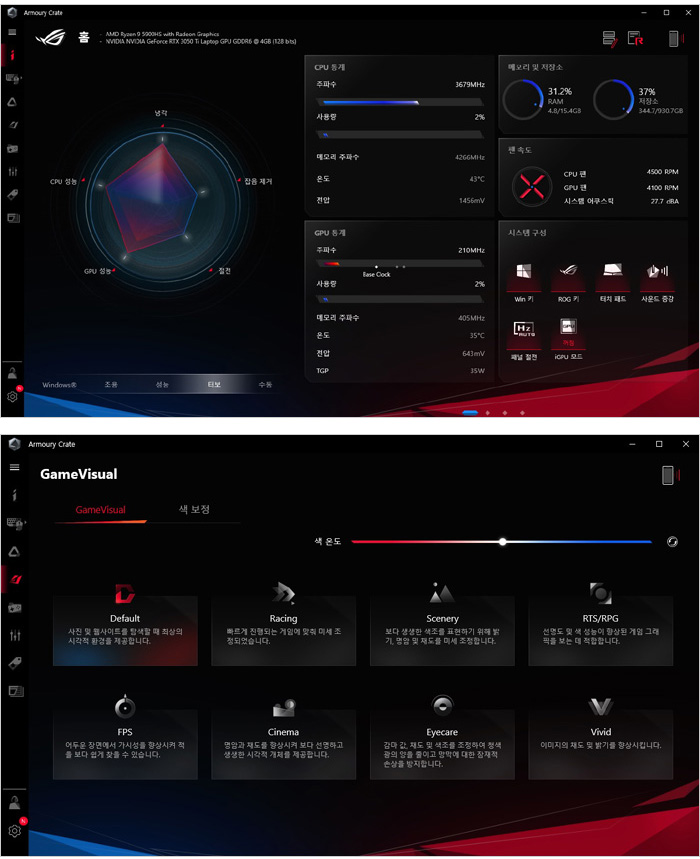This screenshot has height=859, width=700.
Task: Click the 잡음 제거 label on radar chart
Action: [258, 181]
